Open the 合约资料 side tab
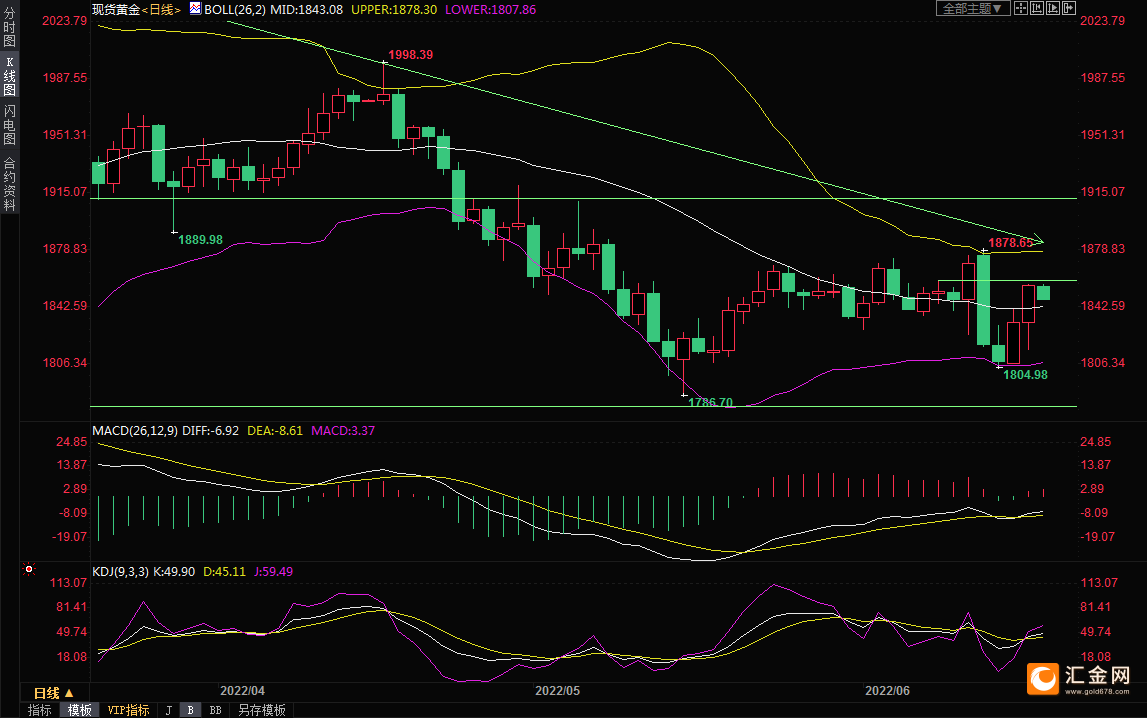This screenshot has height=718, width=1147. pos(9,184)
